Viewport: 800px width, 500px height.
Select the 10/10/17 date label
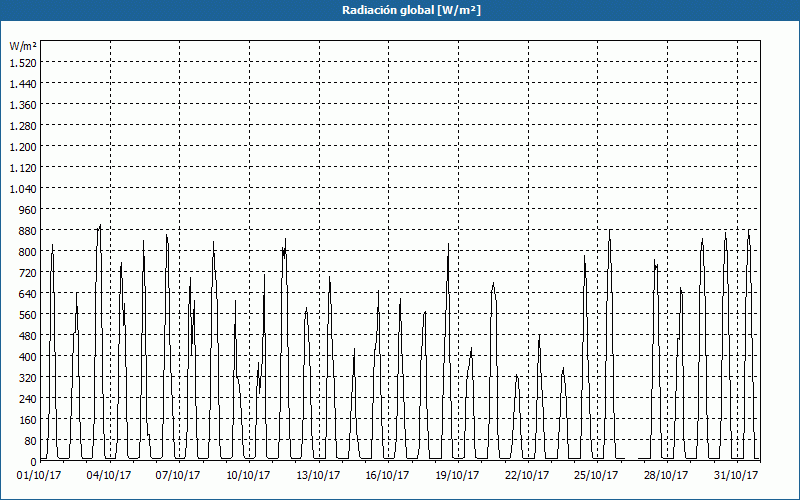click(x=248, y=476)
